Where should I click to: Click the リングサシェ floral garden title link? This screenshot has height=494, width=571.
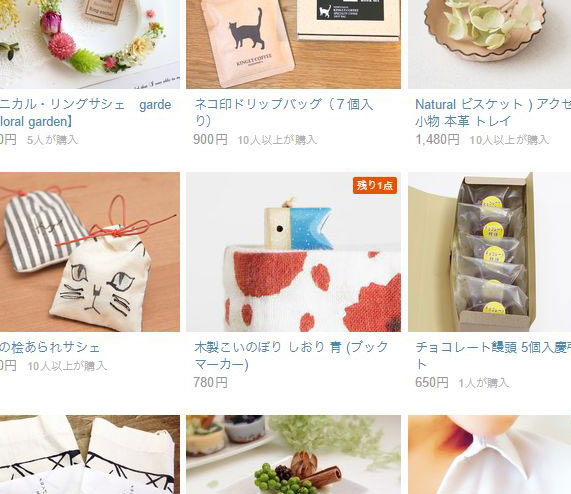[x=86, y=113]
